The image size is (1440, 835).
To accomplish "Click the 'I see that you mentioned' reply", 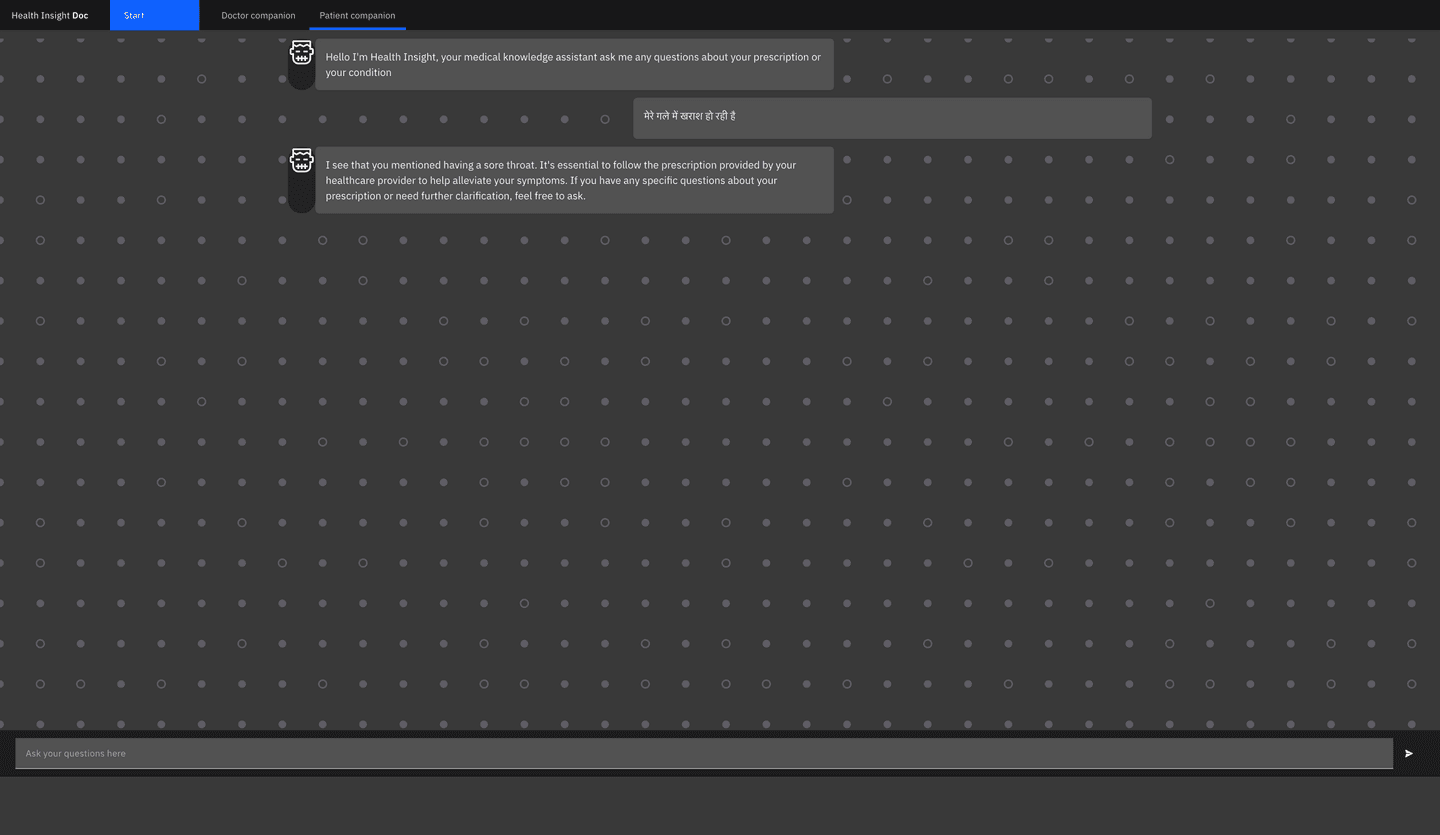I will pos(574,180).
